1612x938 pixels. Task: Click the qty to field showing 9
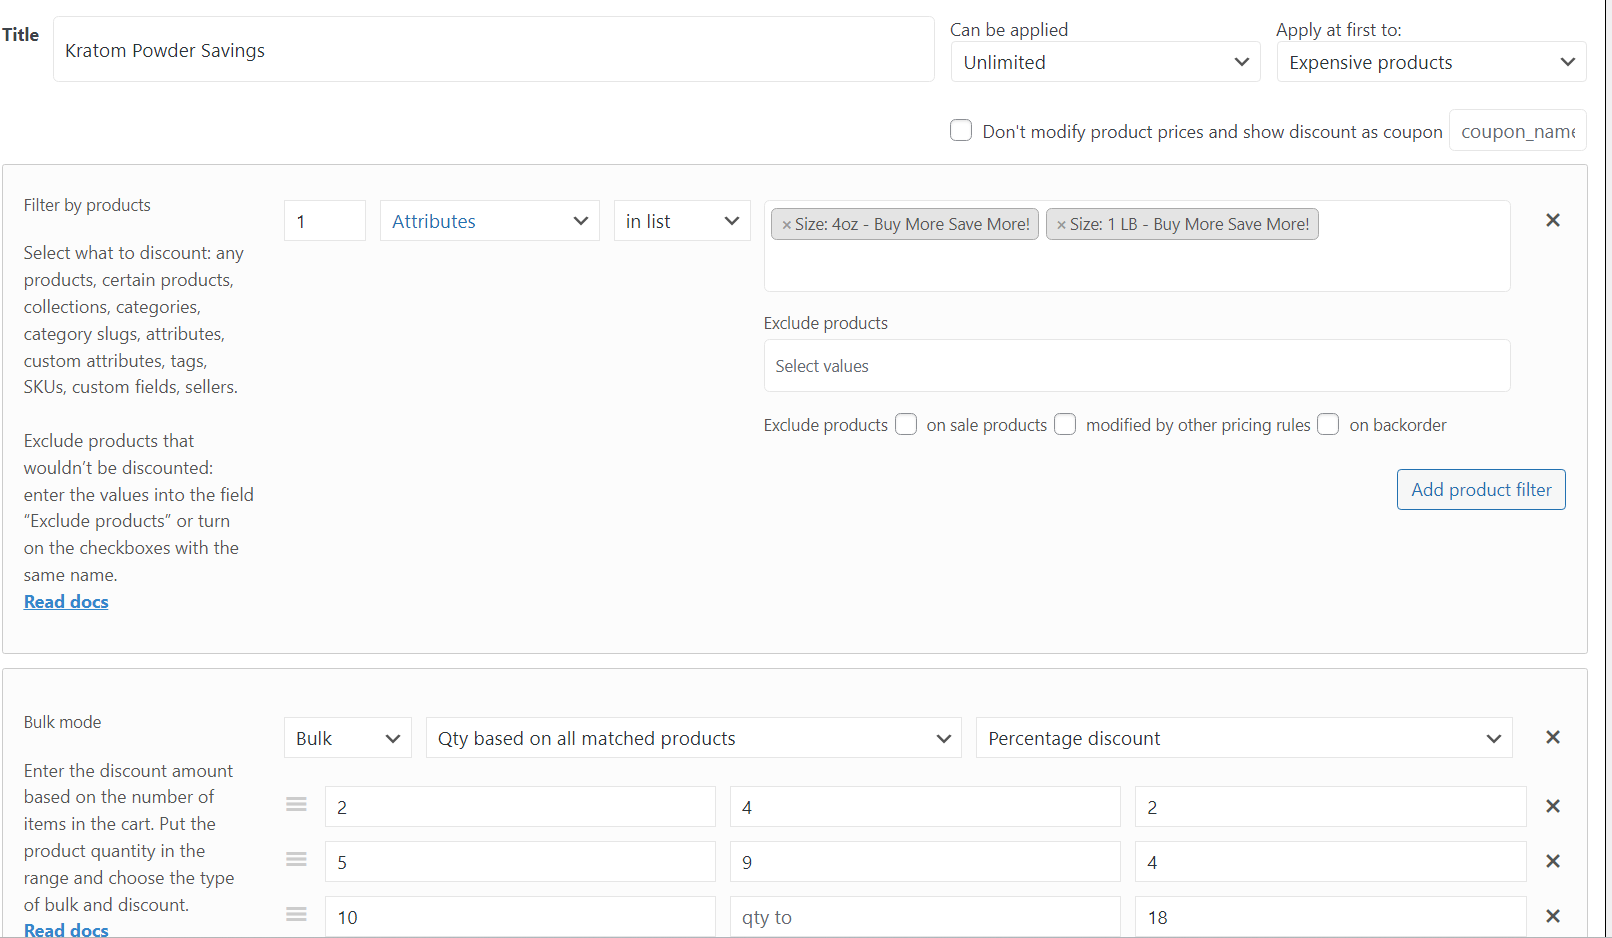coord(925,862)
